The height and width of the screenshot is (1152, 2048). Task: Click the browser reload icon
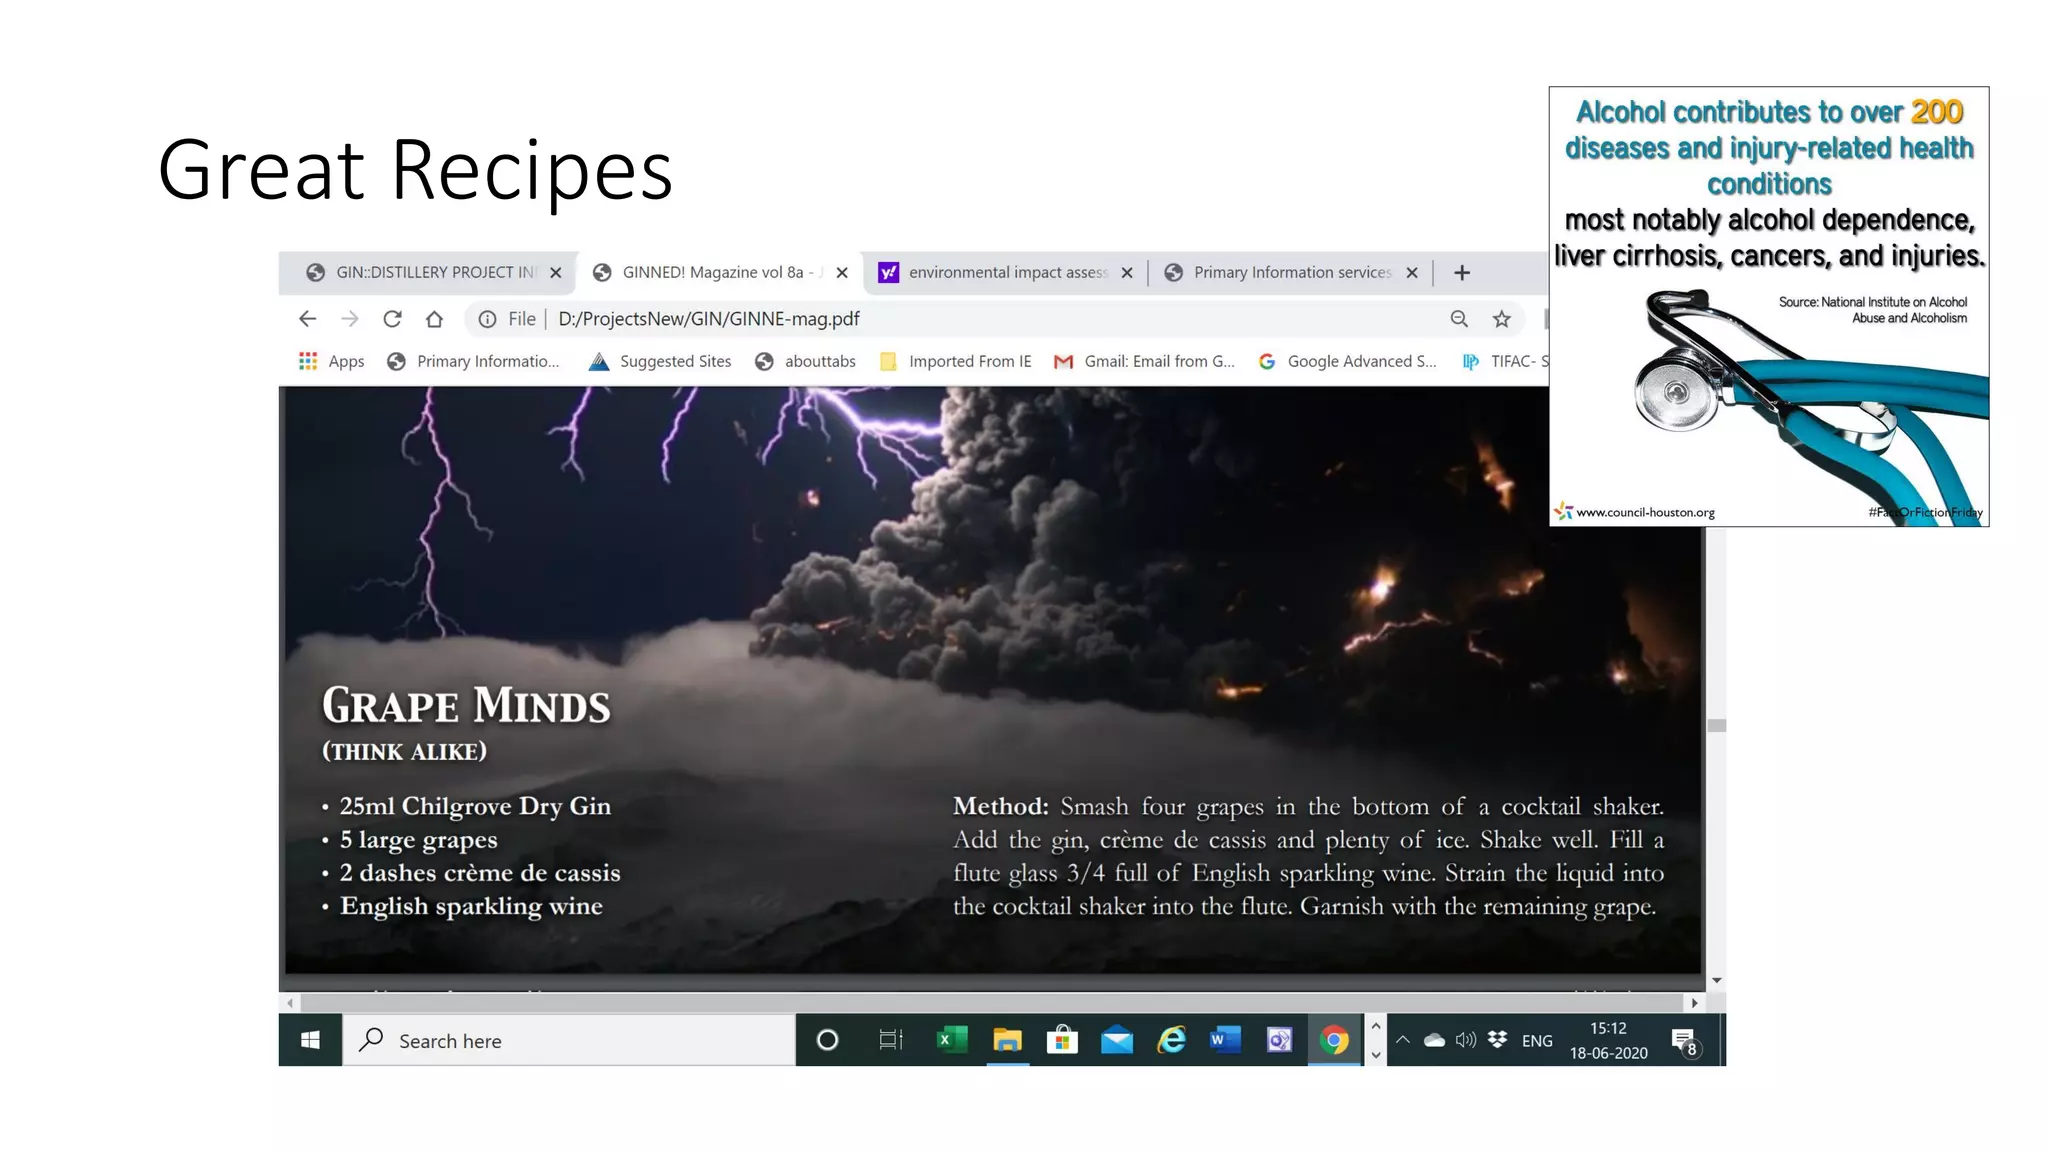pos(392,319)
